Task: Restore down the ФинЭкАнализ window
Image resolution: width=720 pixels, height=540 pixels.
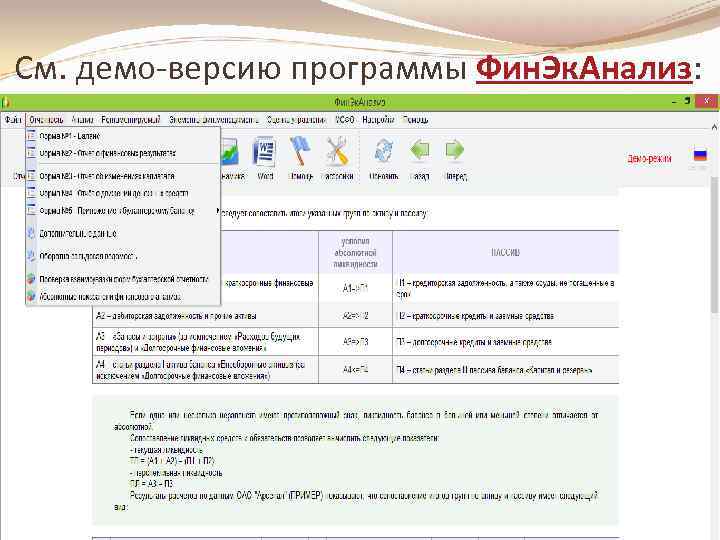Action: pos(687,101)
